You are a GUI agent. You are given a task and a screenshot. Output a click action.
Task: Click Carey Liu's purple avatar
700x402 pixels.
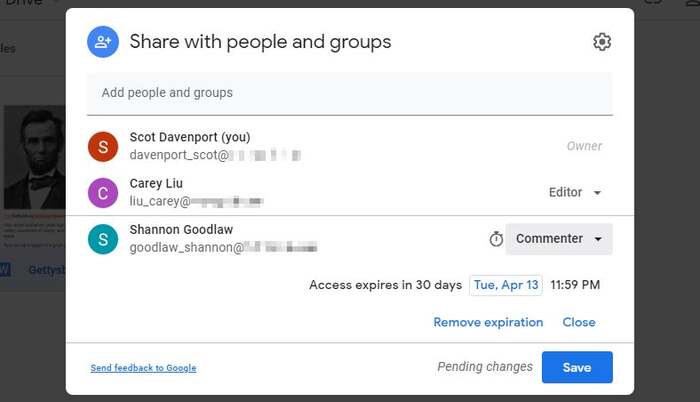click(x=103, y=192)
